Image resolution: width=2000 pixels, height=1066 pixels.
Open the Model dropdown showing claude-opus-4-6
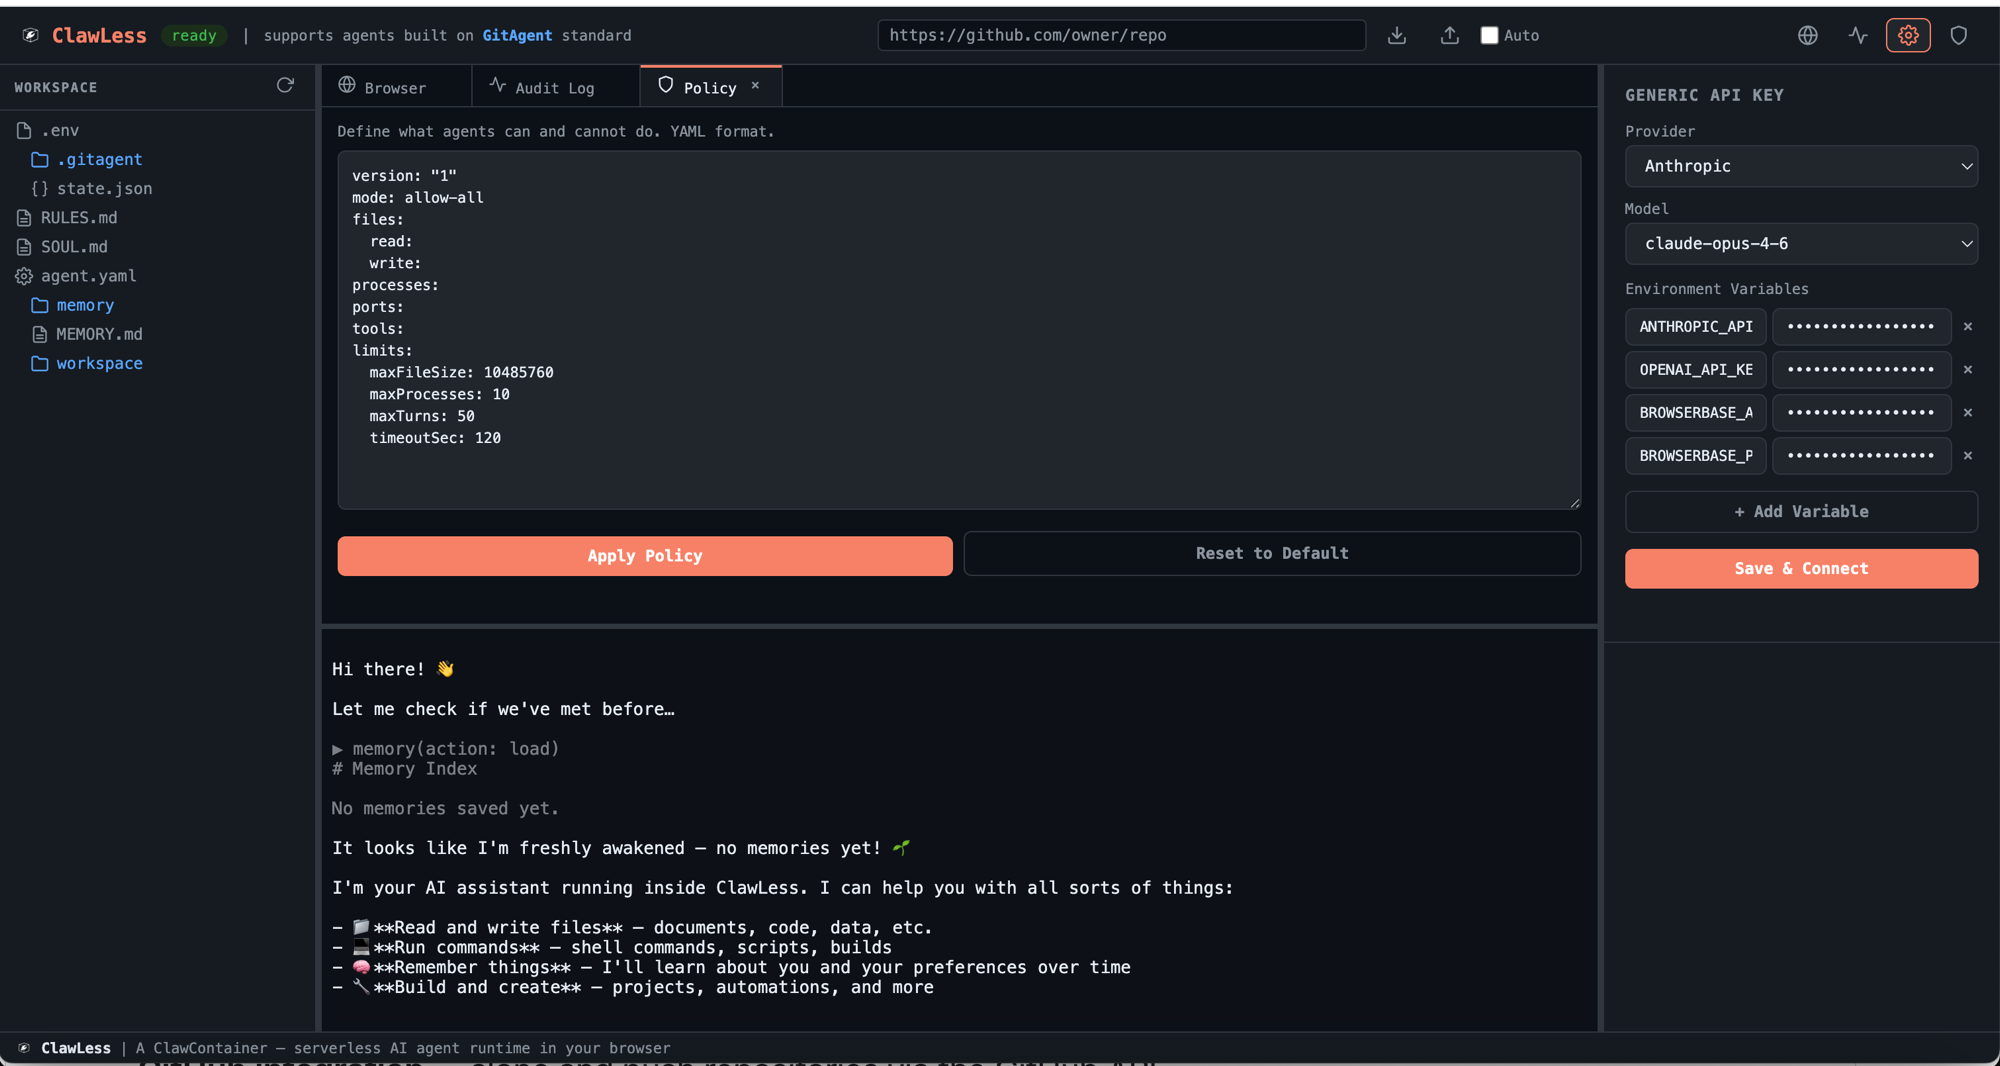tap(1800, 243)
